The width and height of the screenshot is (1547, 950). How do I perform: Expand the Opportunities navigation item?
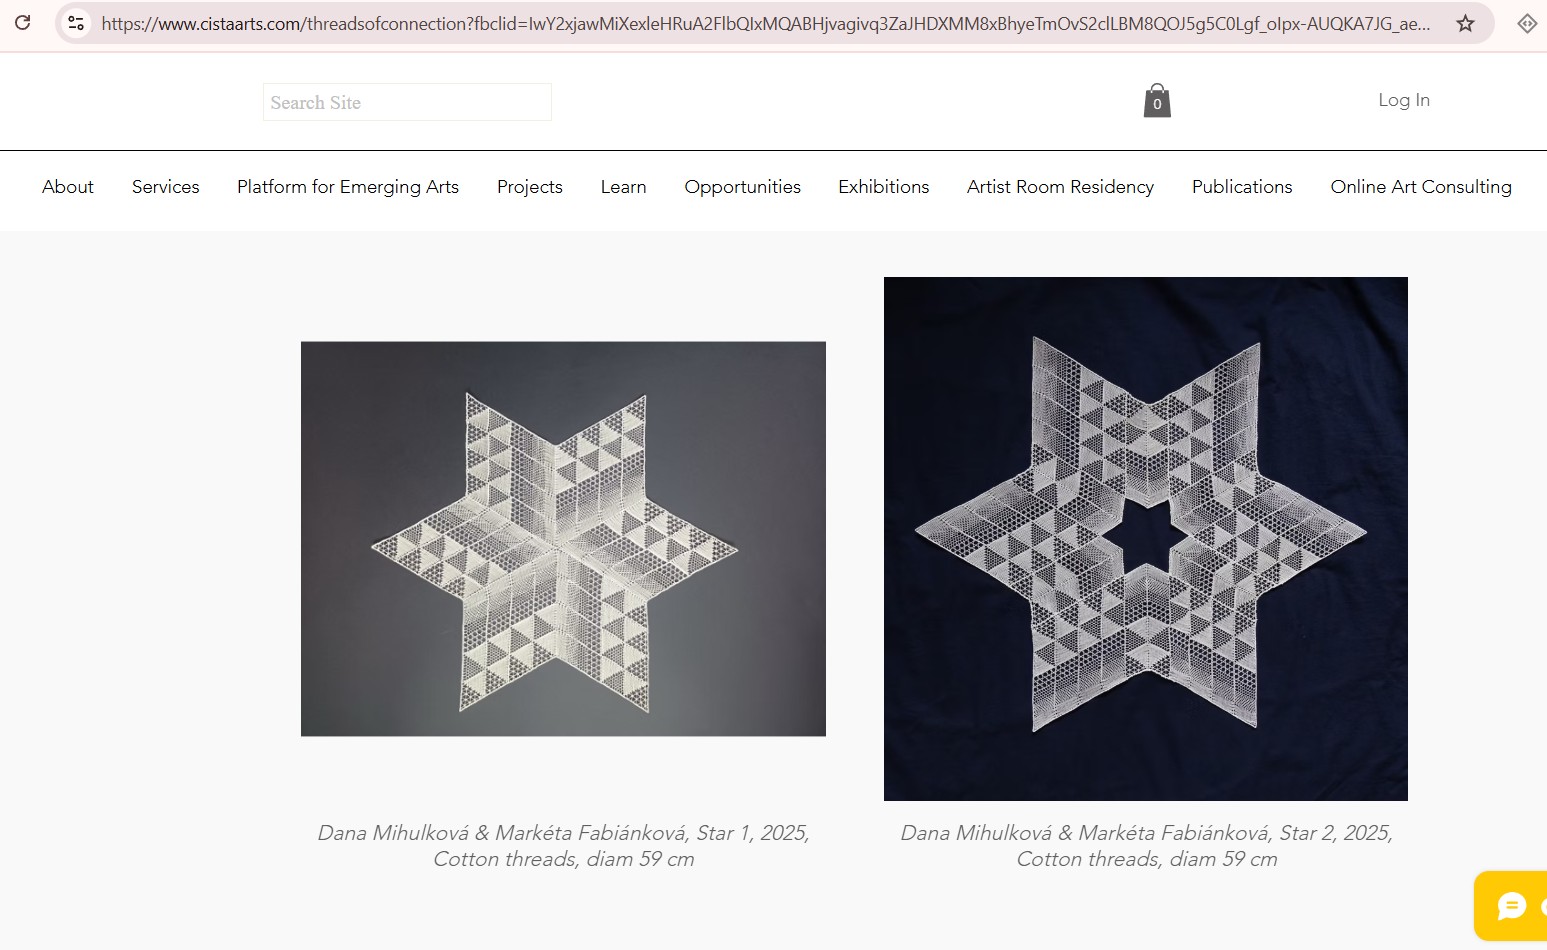742,187
